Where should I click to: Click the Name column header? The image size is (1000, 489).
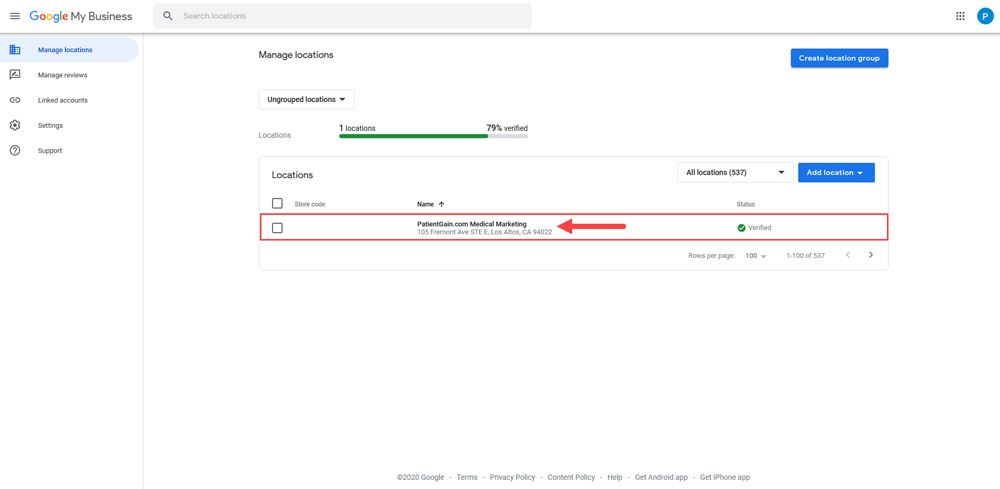point(425,204)
